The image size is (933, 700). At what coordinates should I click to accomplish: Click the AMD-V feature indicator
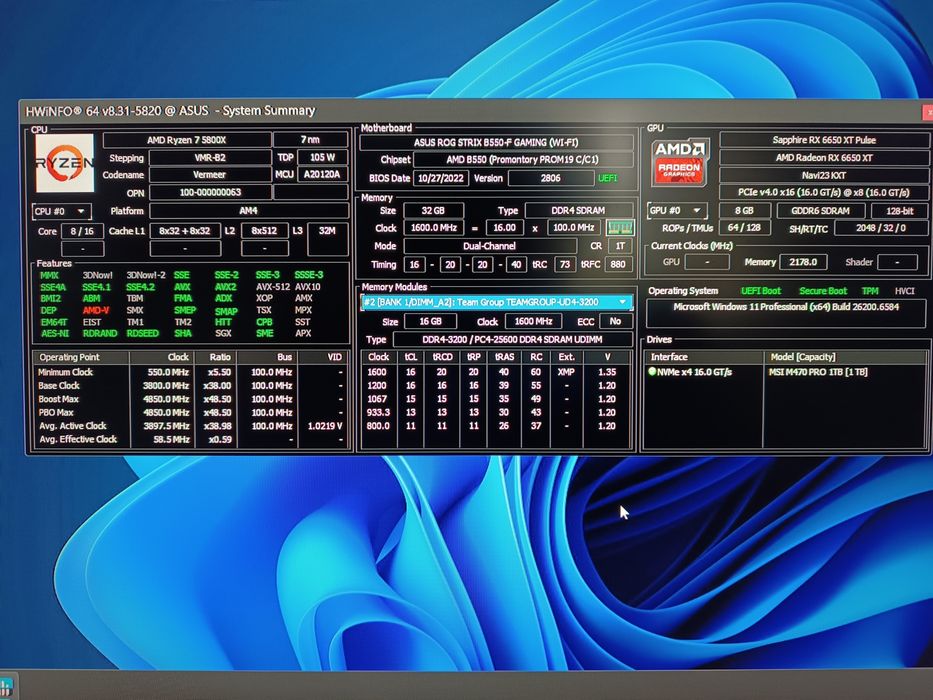pyautogui.click(x=96, y=310)
